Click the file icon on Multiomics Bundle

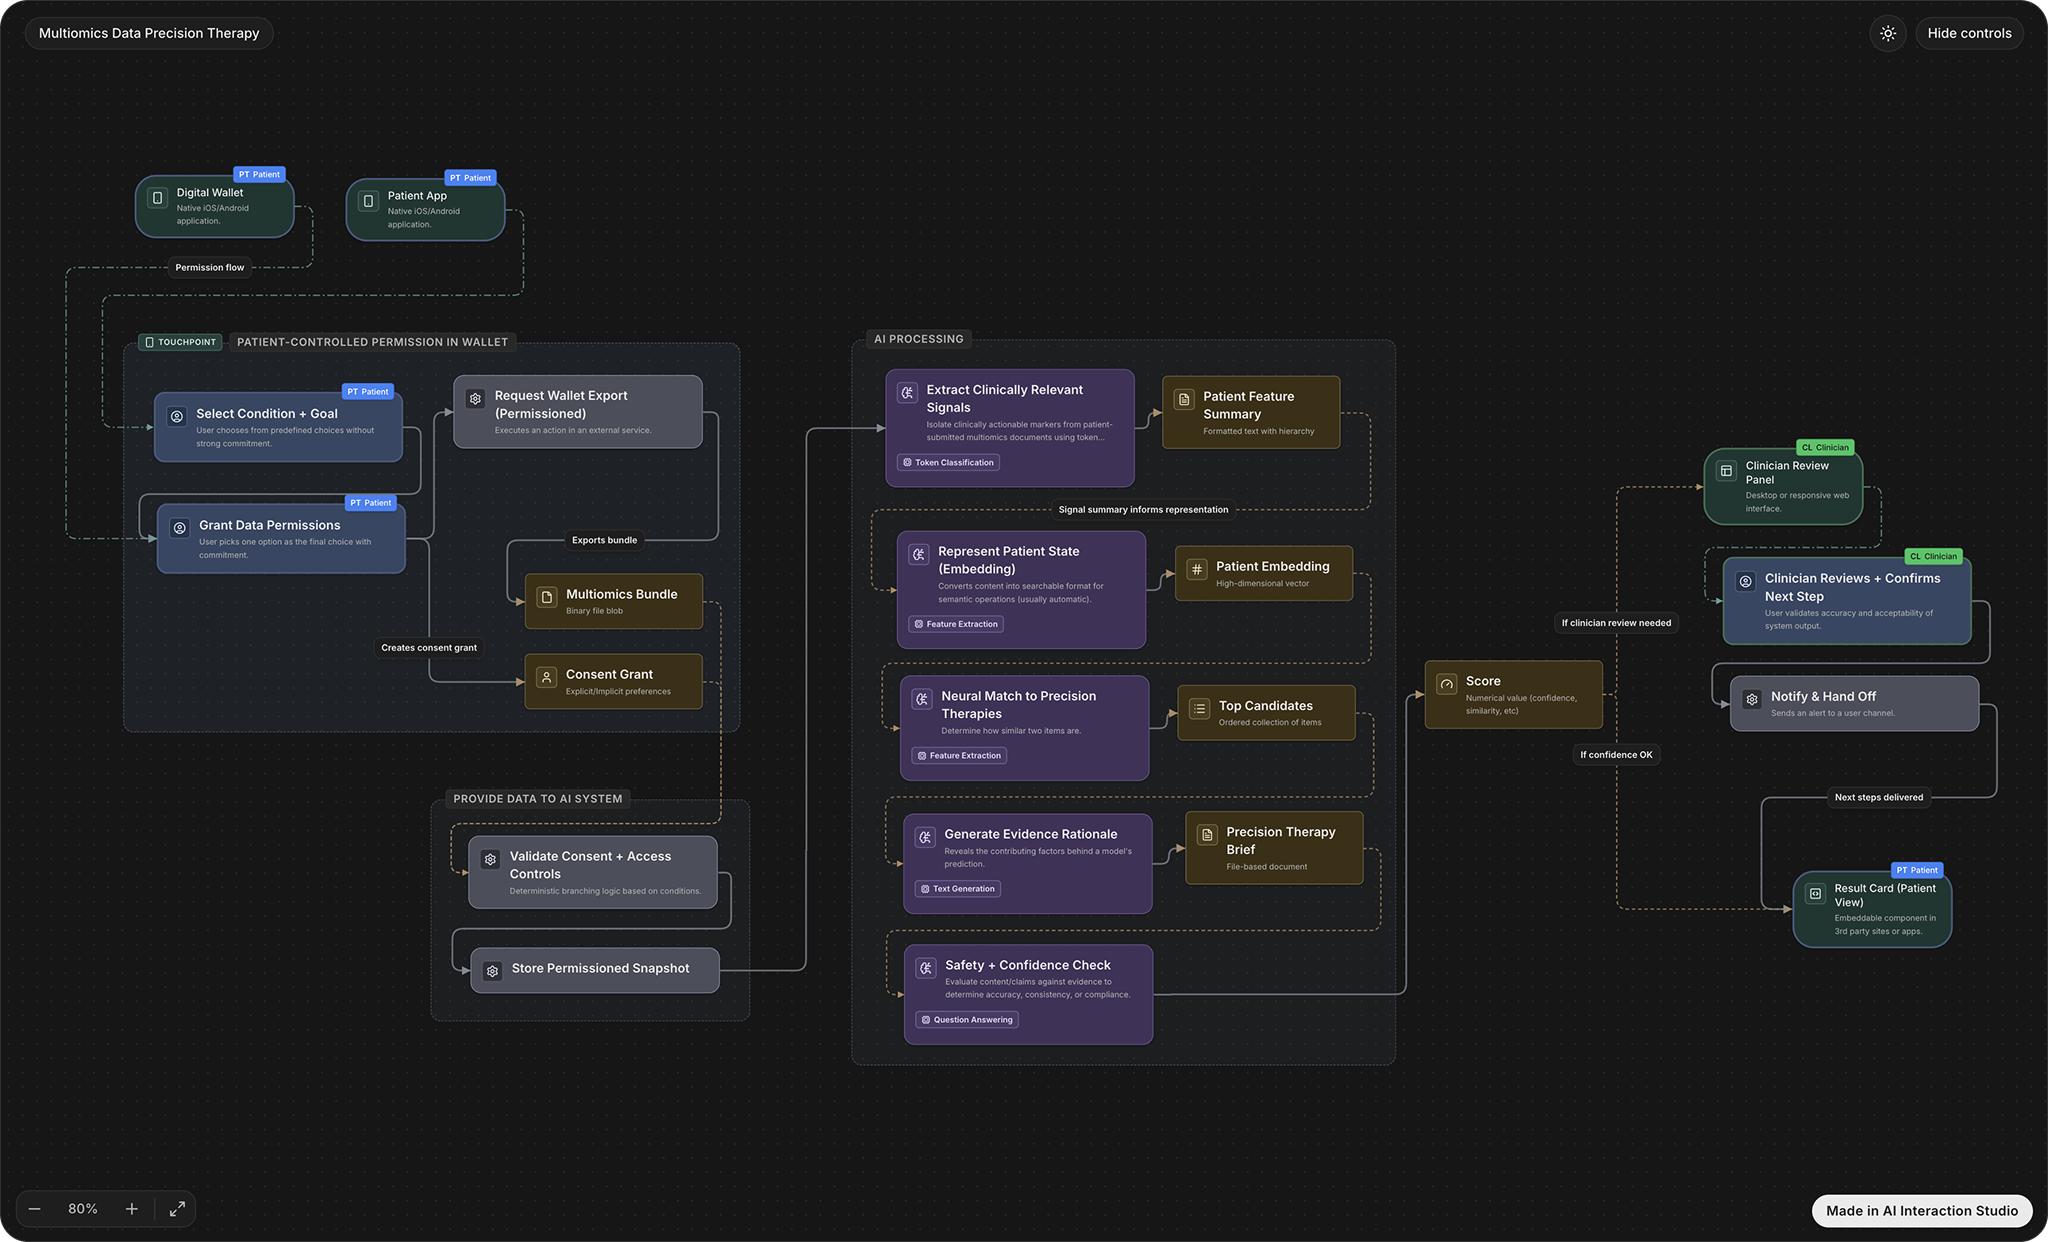tap(546, 597)
